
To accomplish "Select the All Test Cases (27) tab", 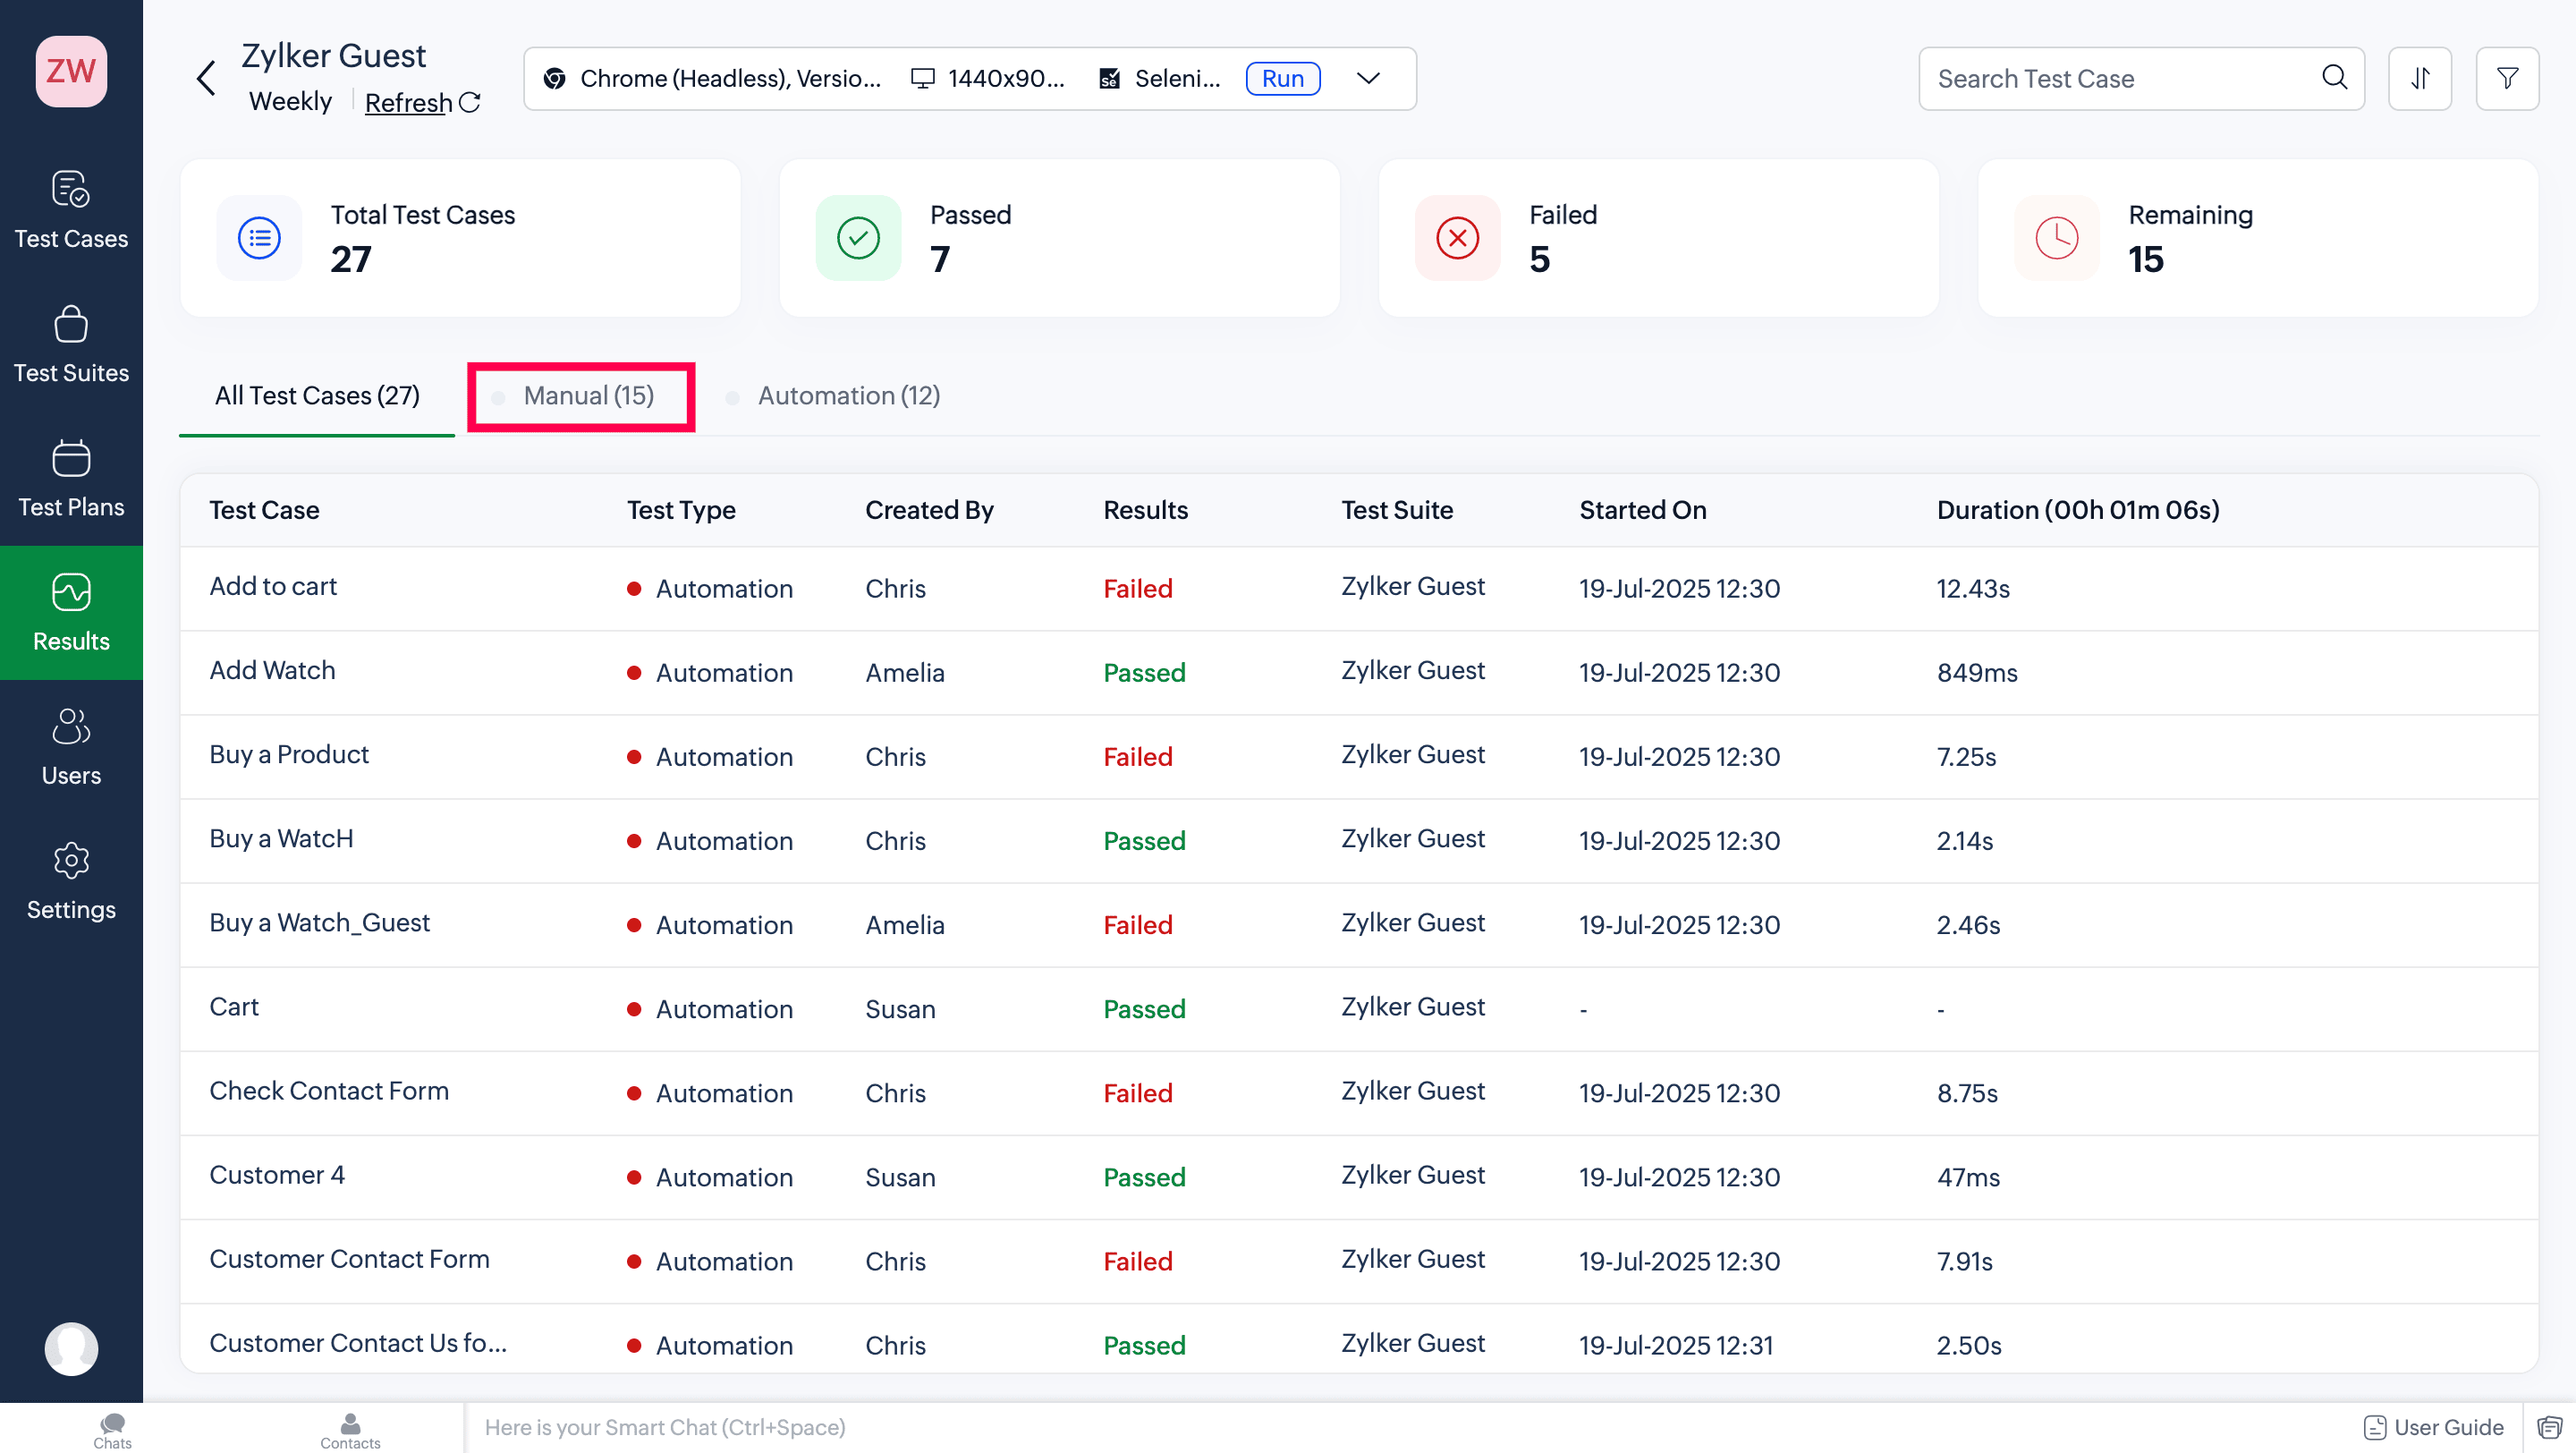I will [x=317, y=396].
